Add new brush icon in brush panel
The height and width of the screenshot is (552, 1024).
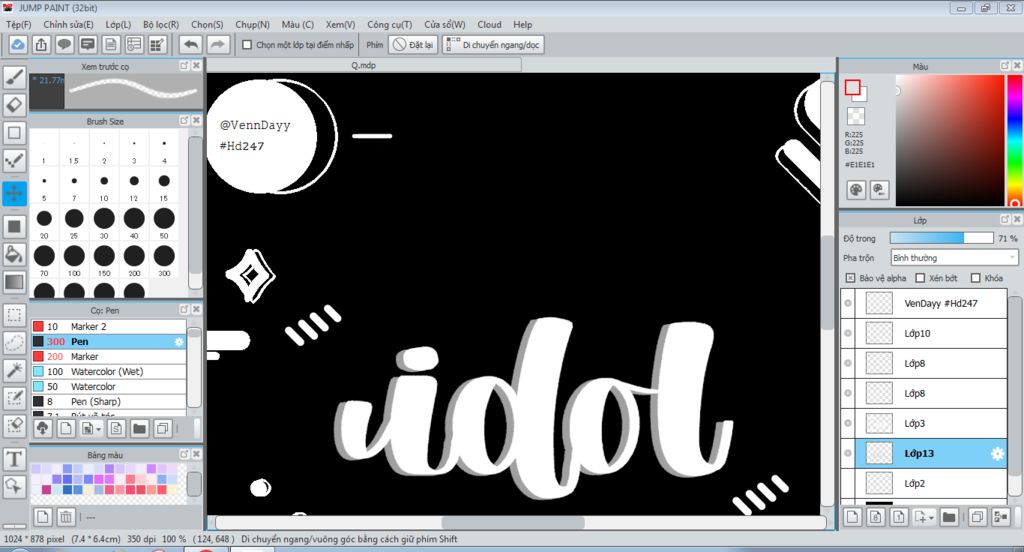point(66,429)
